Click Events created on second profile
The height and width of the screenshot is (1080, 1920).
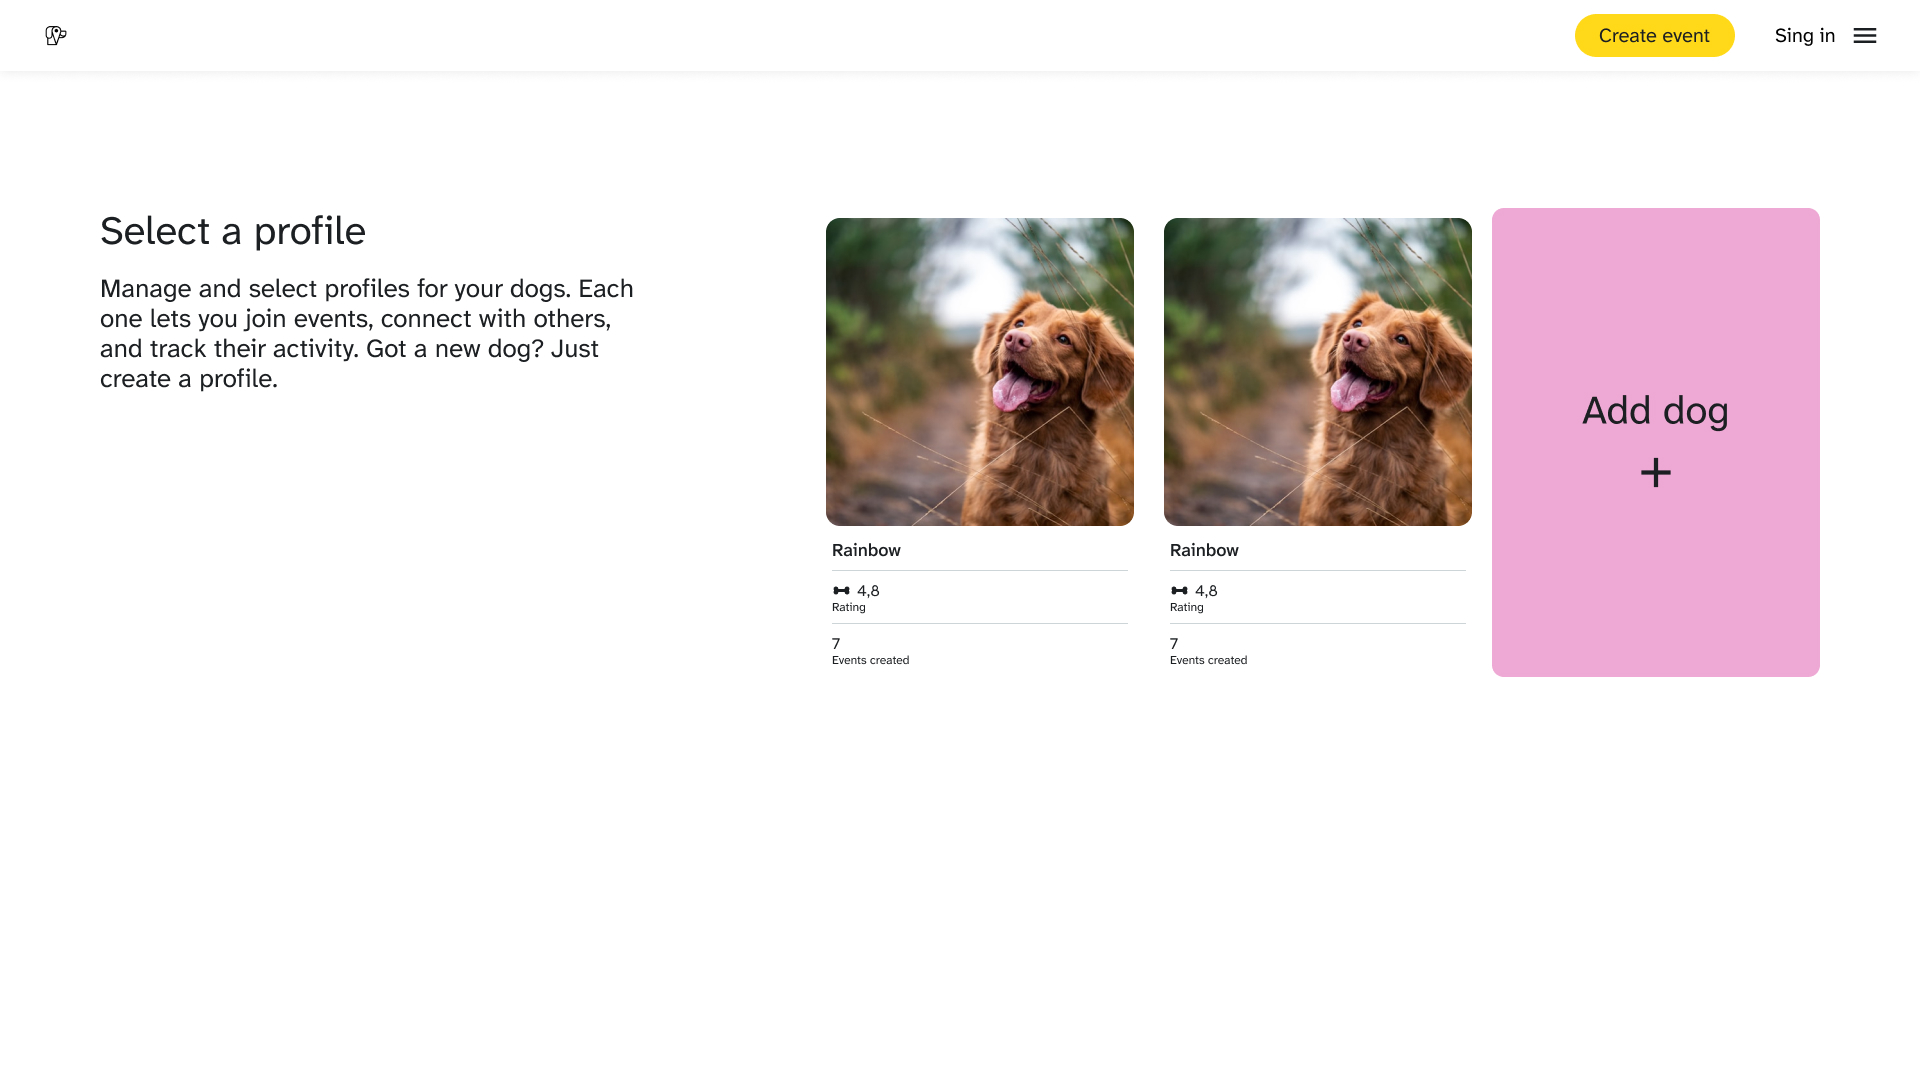tap(1208, 660)
